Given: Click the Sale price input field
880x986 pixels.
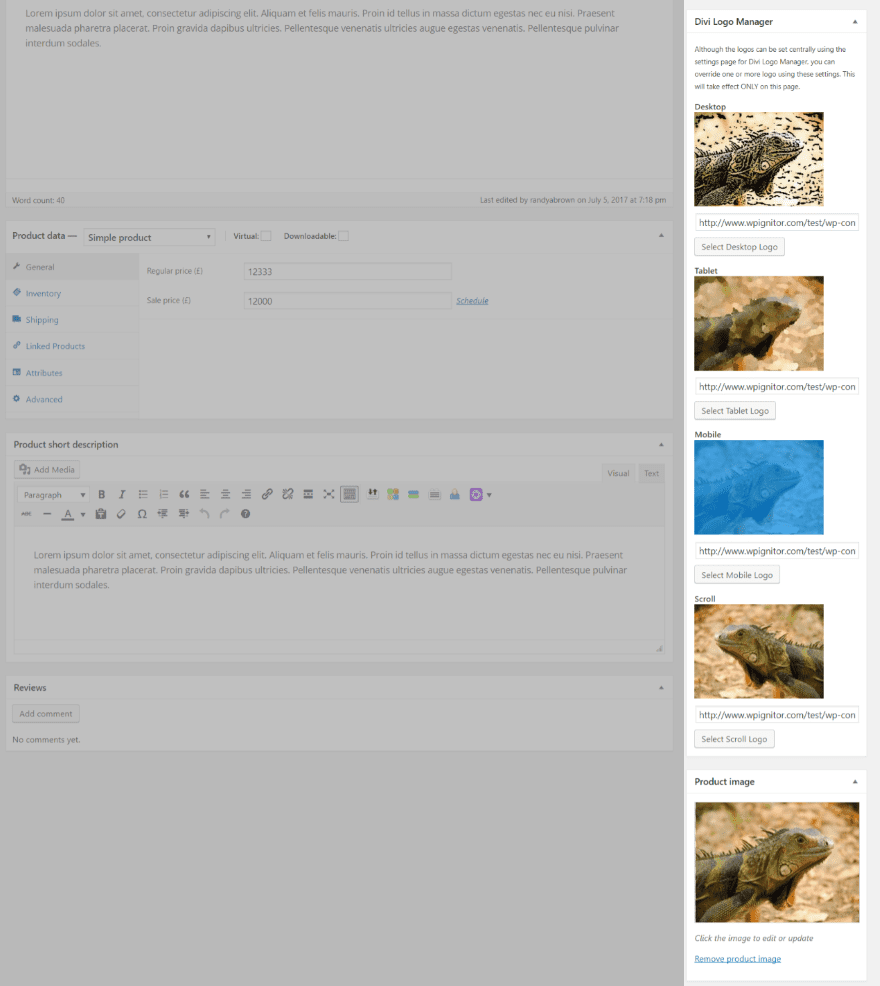Looking at the screenshot, I should pos(347,301).
